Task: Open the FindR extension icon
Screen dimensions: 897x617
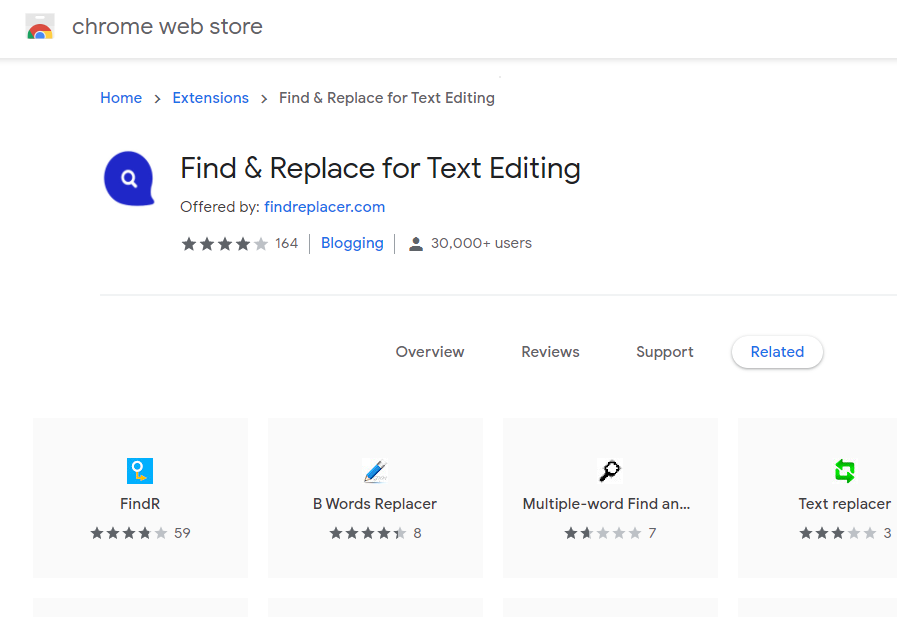Action: pos(140,471)
